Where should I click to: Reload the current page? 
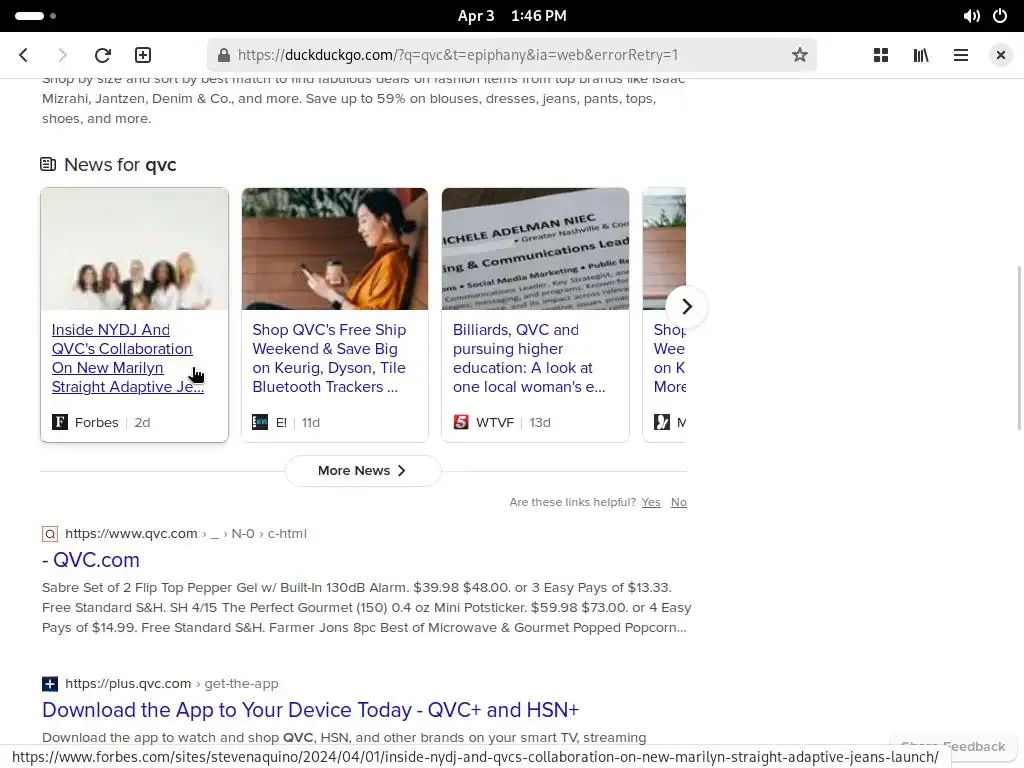click(103, 55)
